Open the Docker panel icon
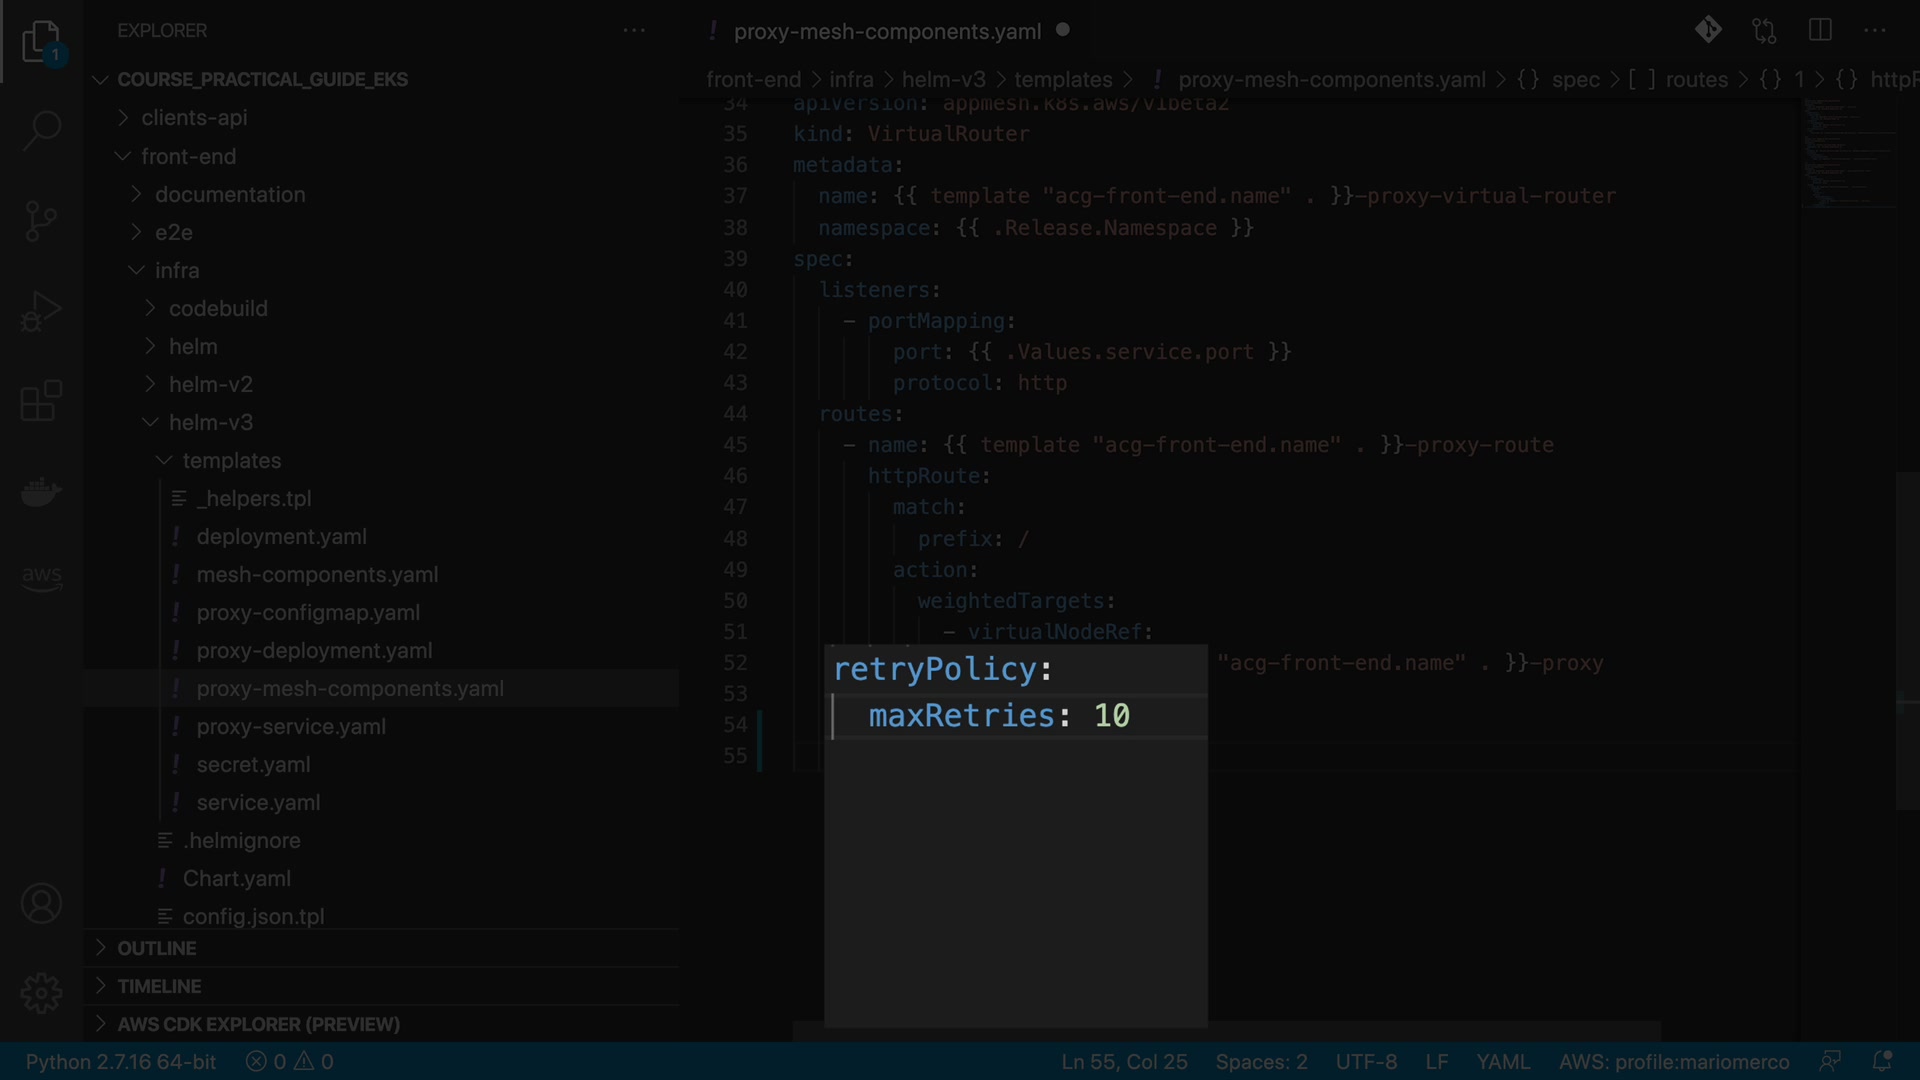 (41, 491)
